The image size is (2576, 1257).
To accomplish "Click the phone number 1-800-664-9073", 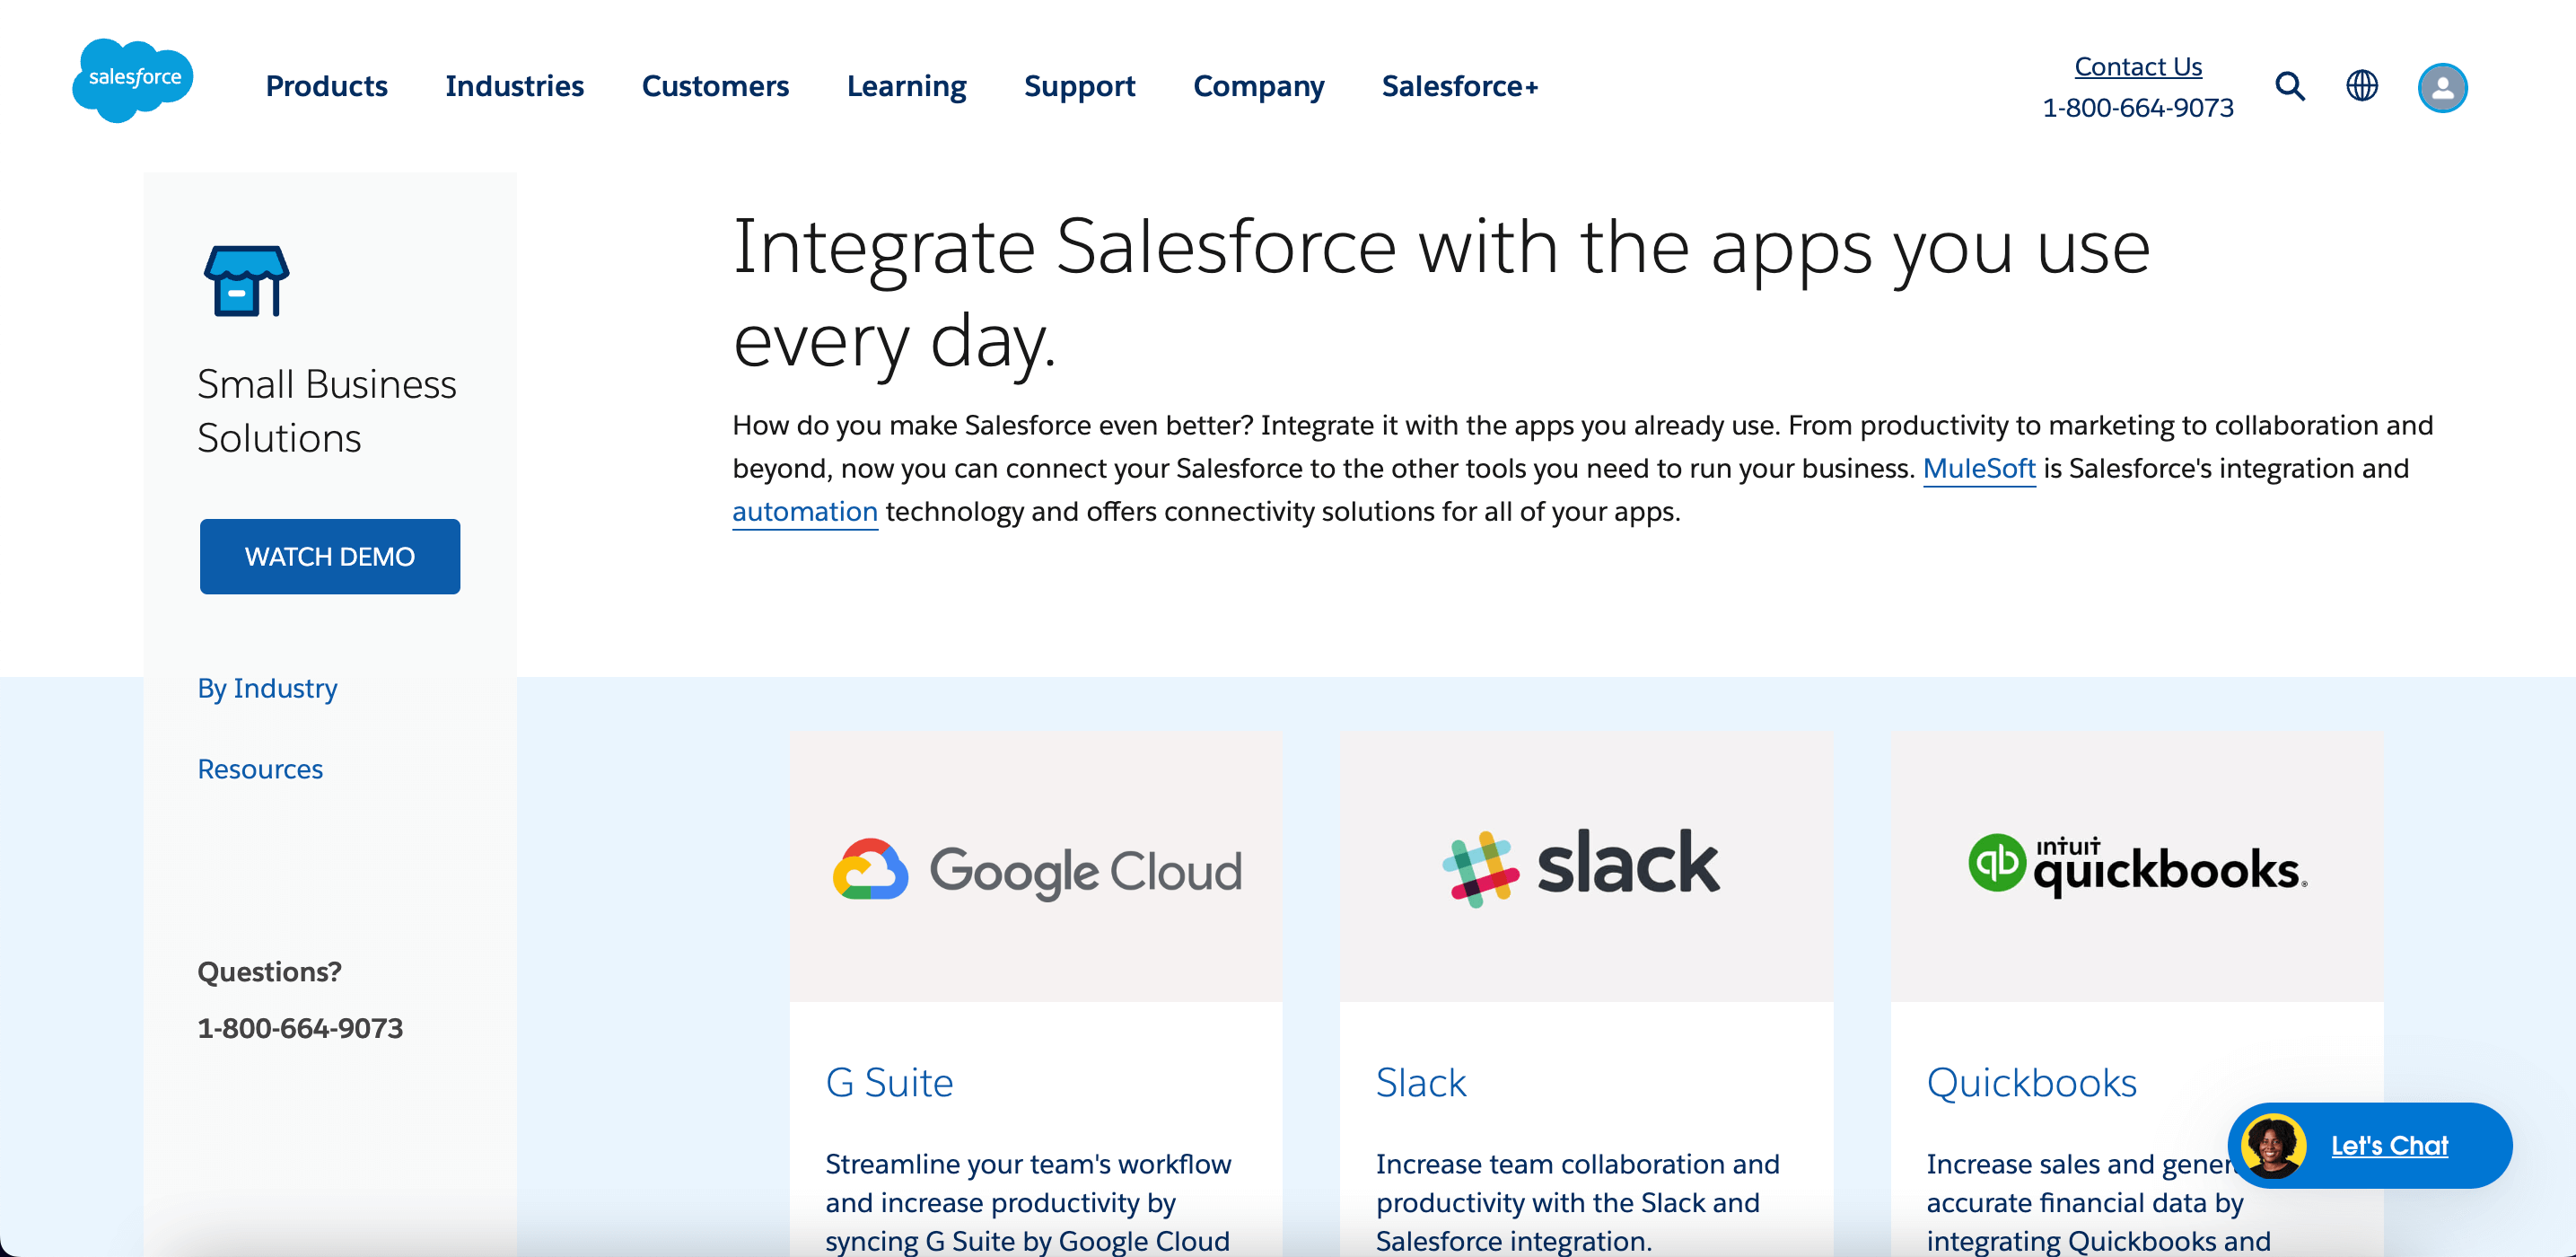I will click(2135, 107).
